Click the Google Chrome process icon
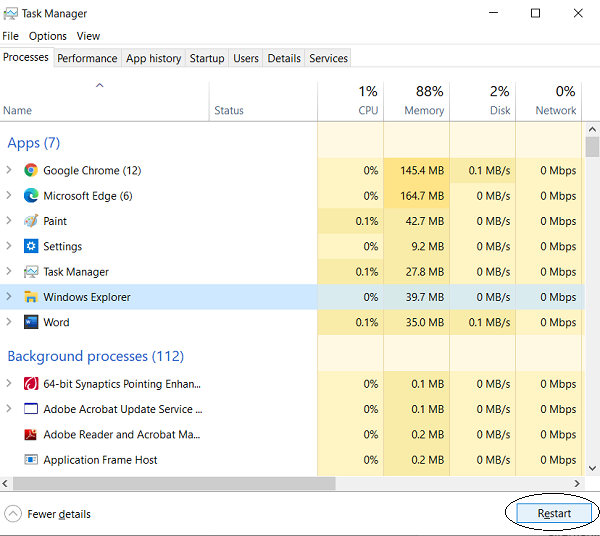Screen dimensions: 600x536 pyautogui.click(x=31, y=171)
